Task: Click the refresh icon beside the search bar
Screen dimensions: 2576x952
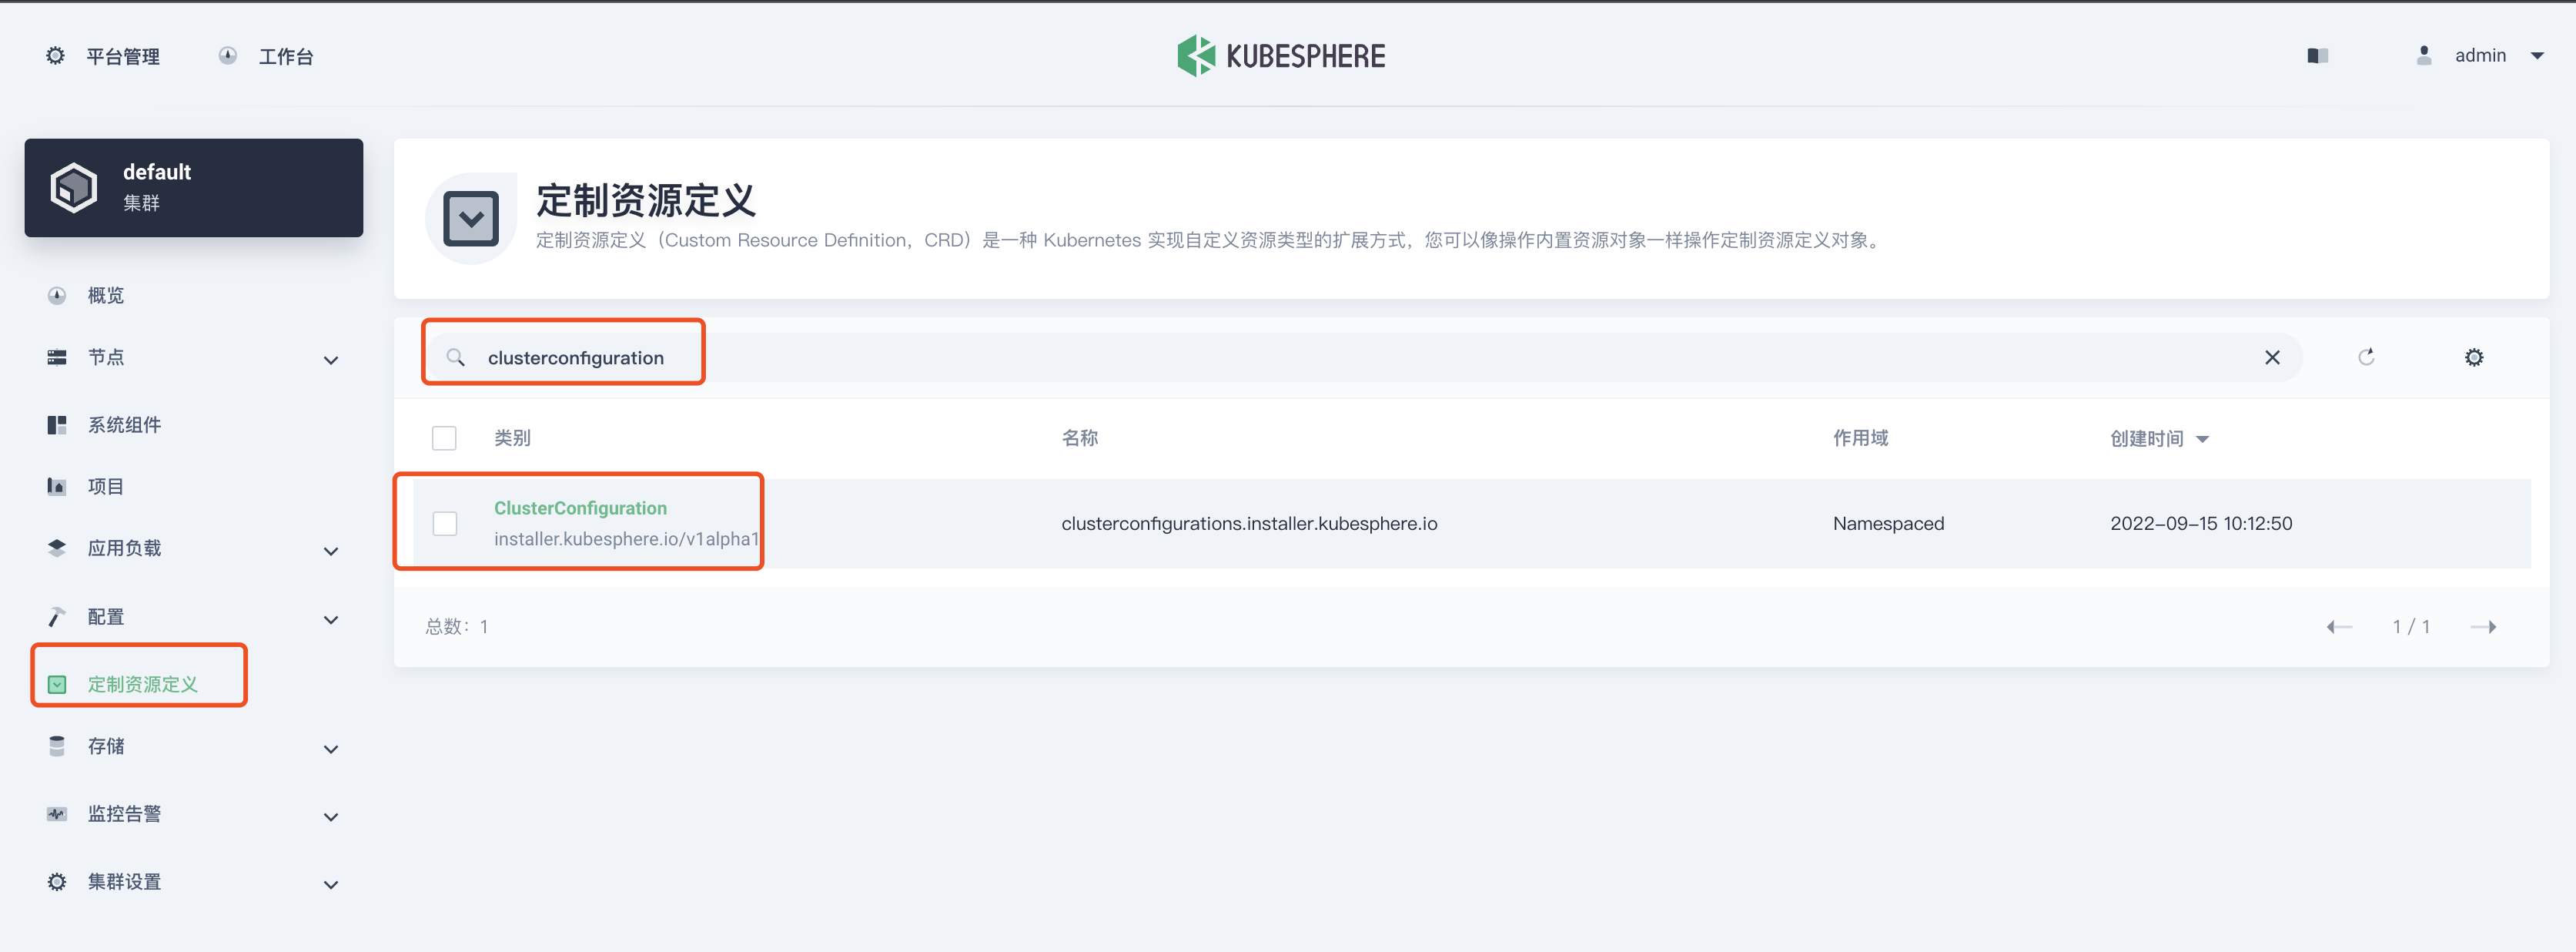Action: pyautogui.click(x=2366, y=357)
